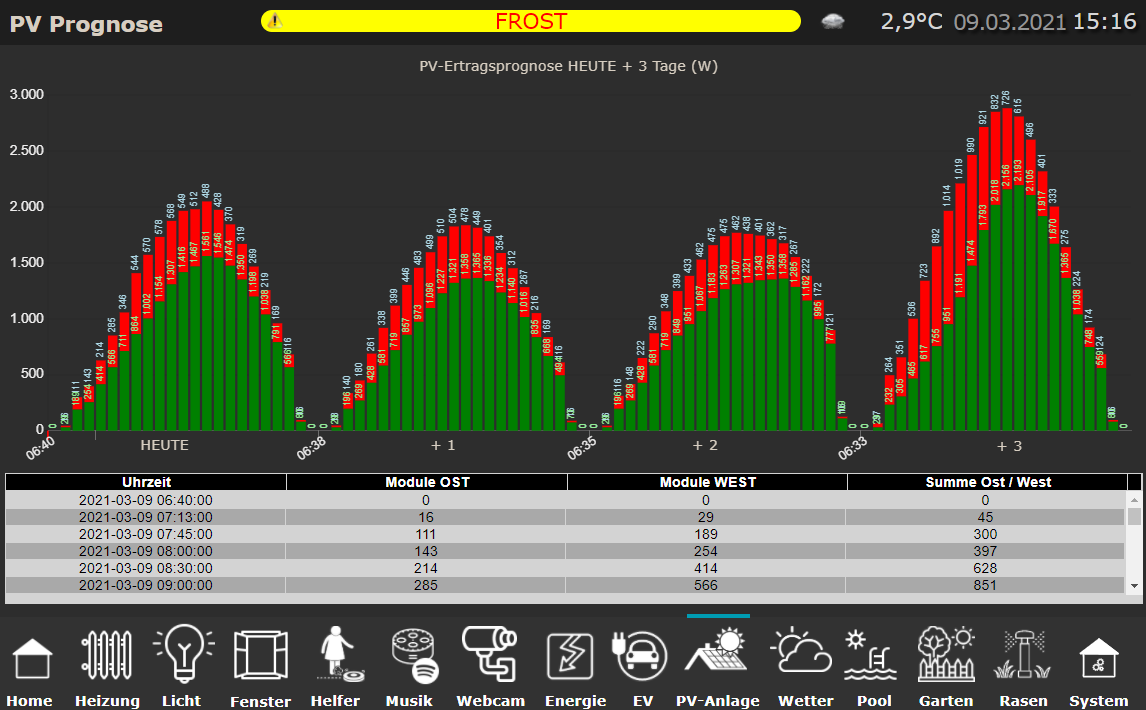The width and height of the screenshot is (1146, 710).
Task: Click the + 3 day axis label
Action: [1009, 445]
